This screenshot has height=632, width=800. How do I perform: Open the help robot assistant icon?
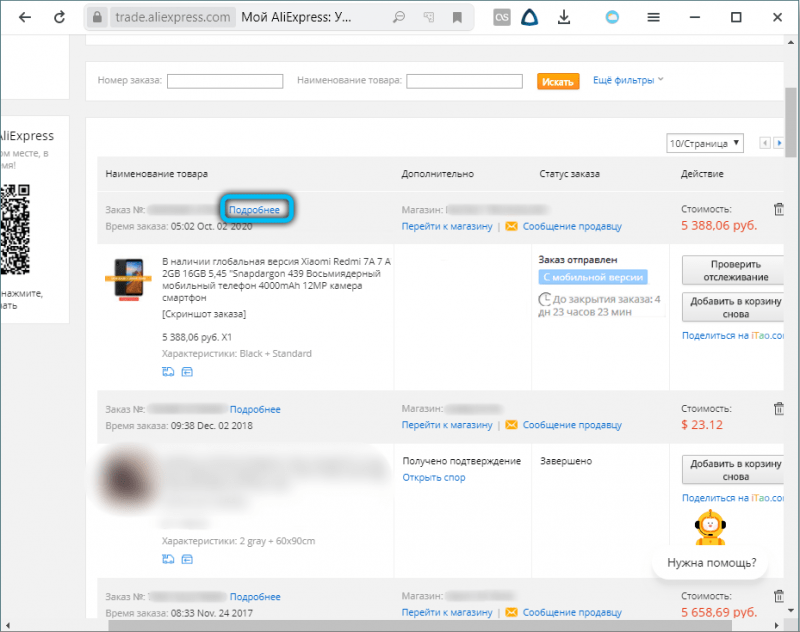click(x=710, y=527)
